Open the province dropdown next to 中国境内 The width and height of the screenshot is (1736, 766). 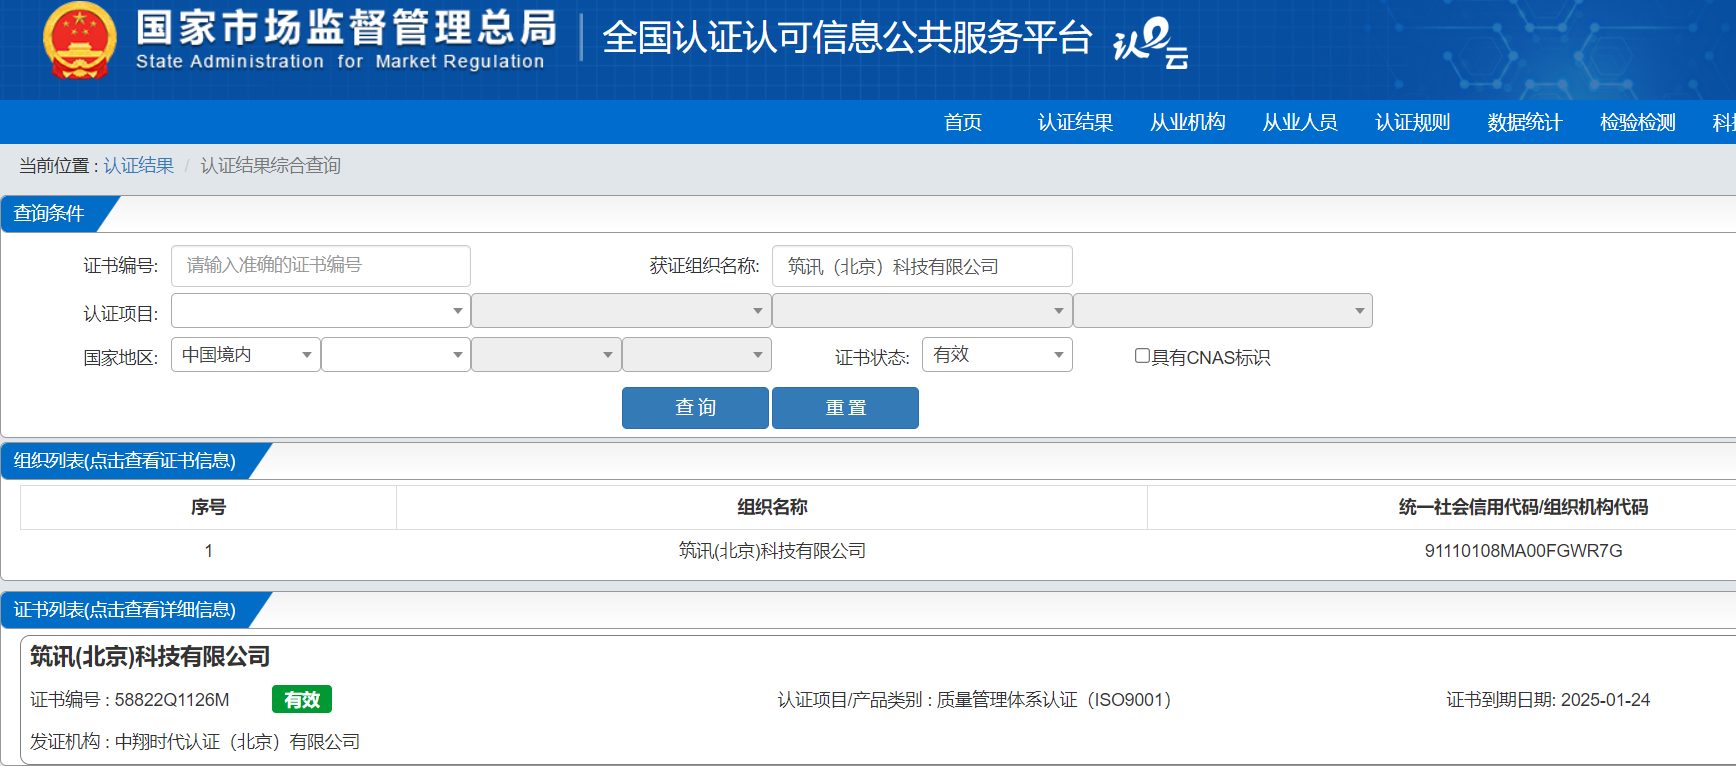click(396, 355)
